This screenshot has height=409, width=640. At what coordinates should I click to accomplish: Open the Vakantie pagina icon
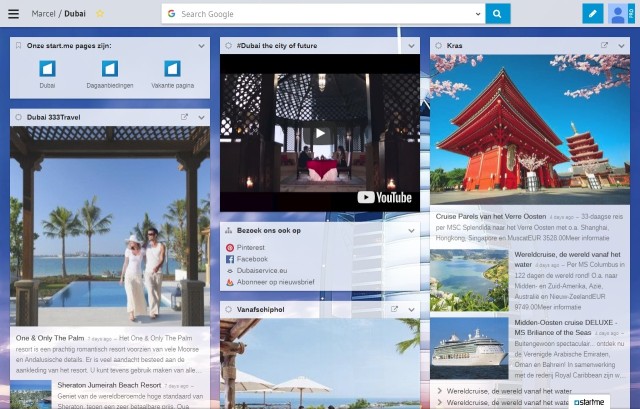pos(172,69)
